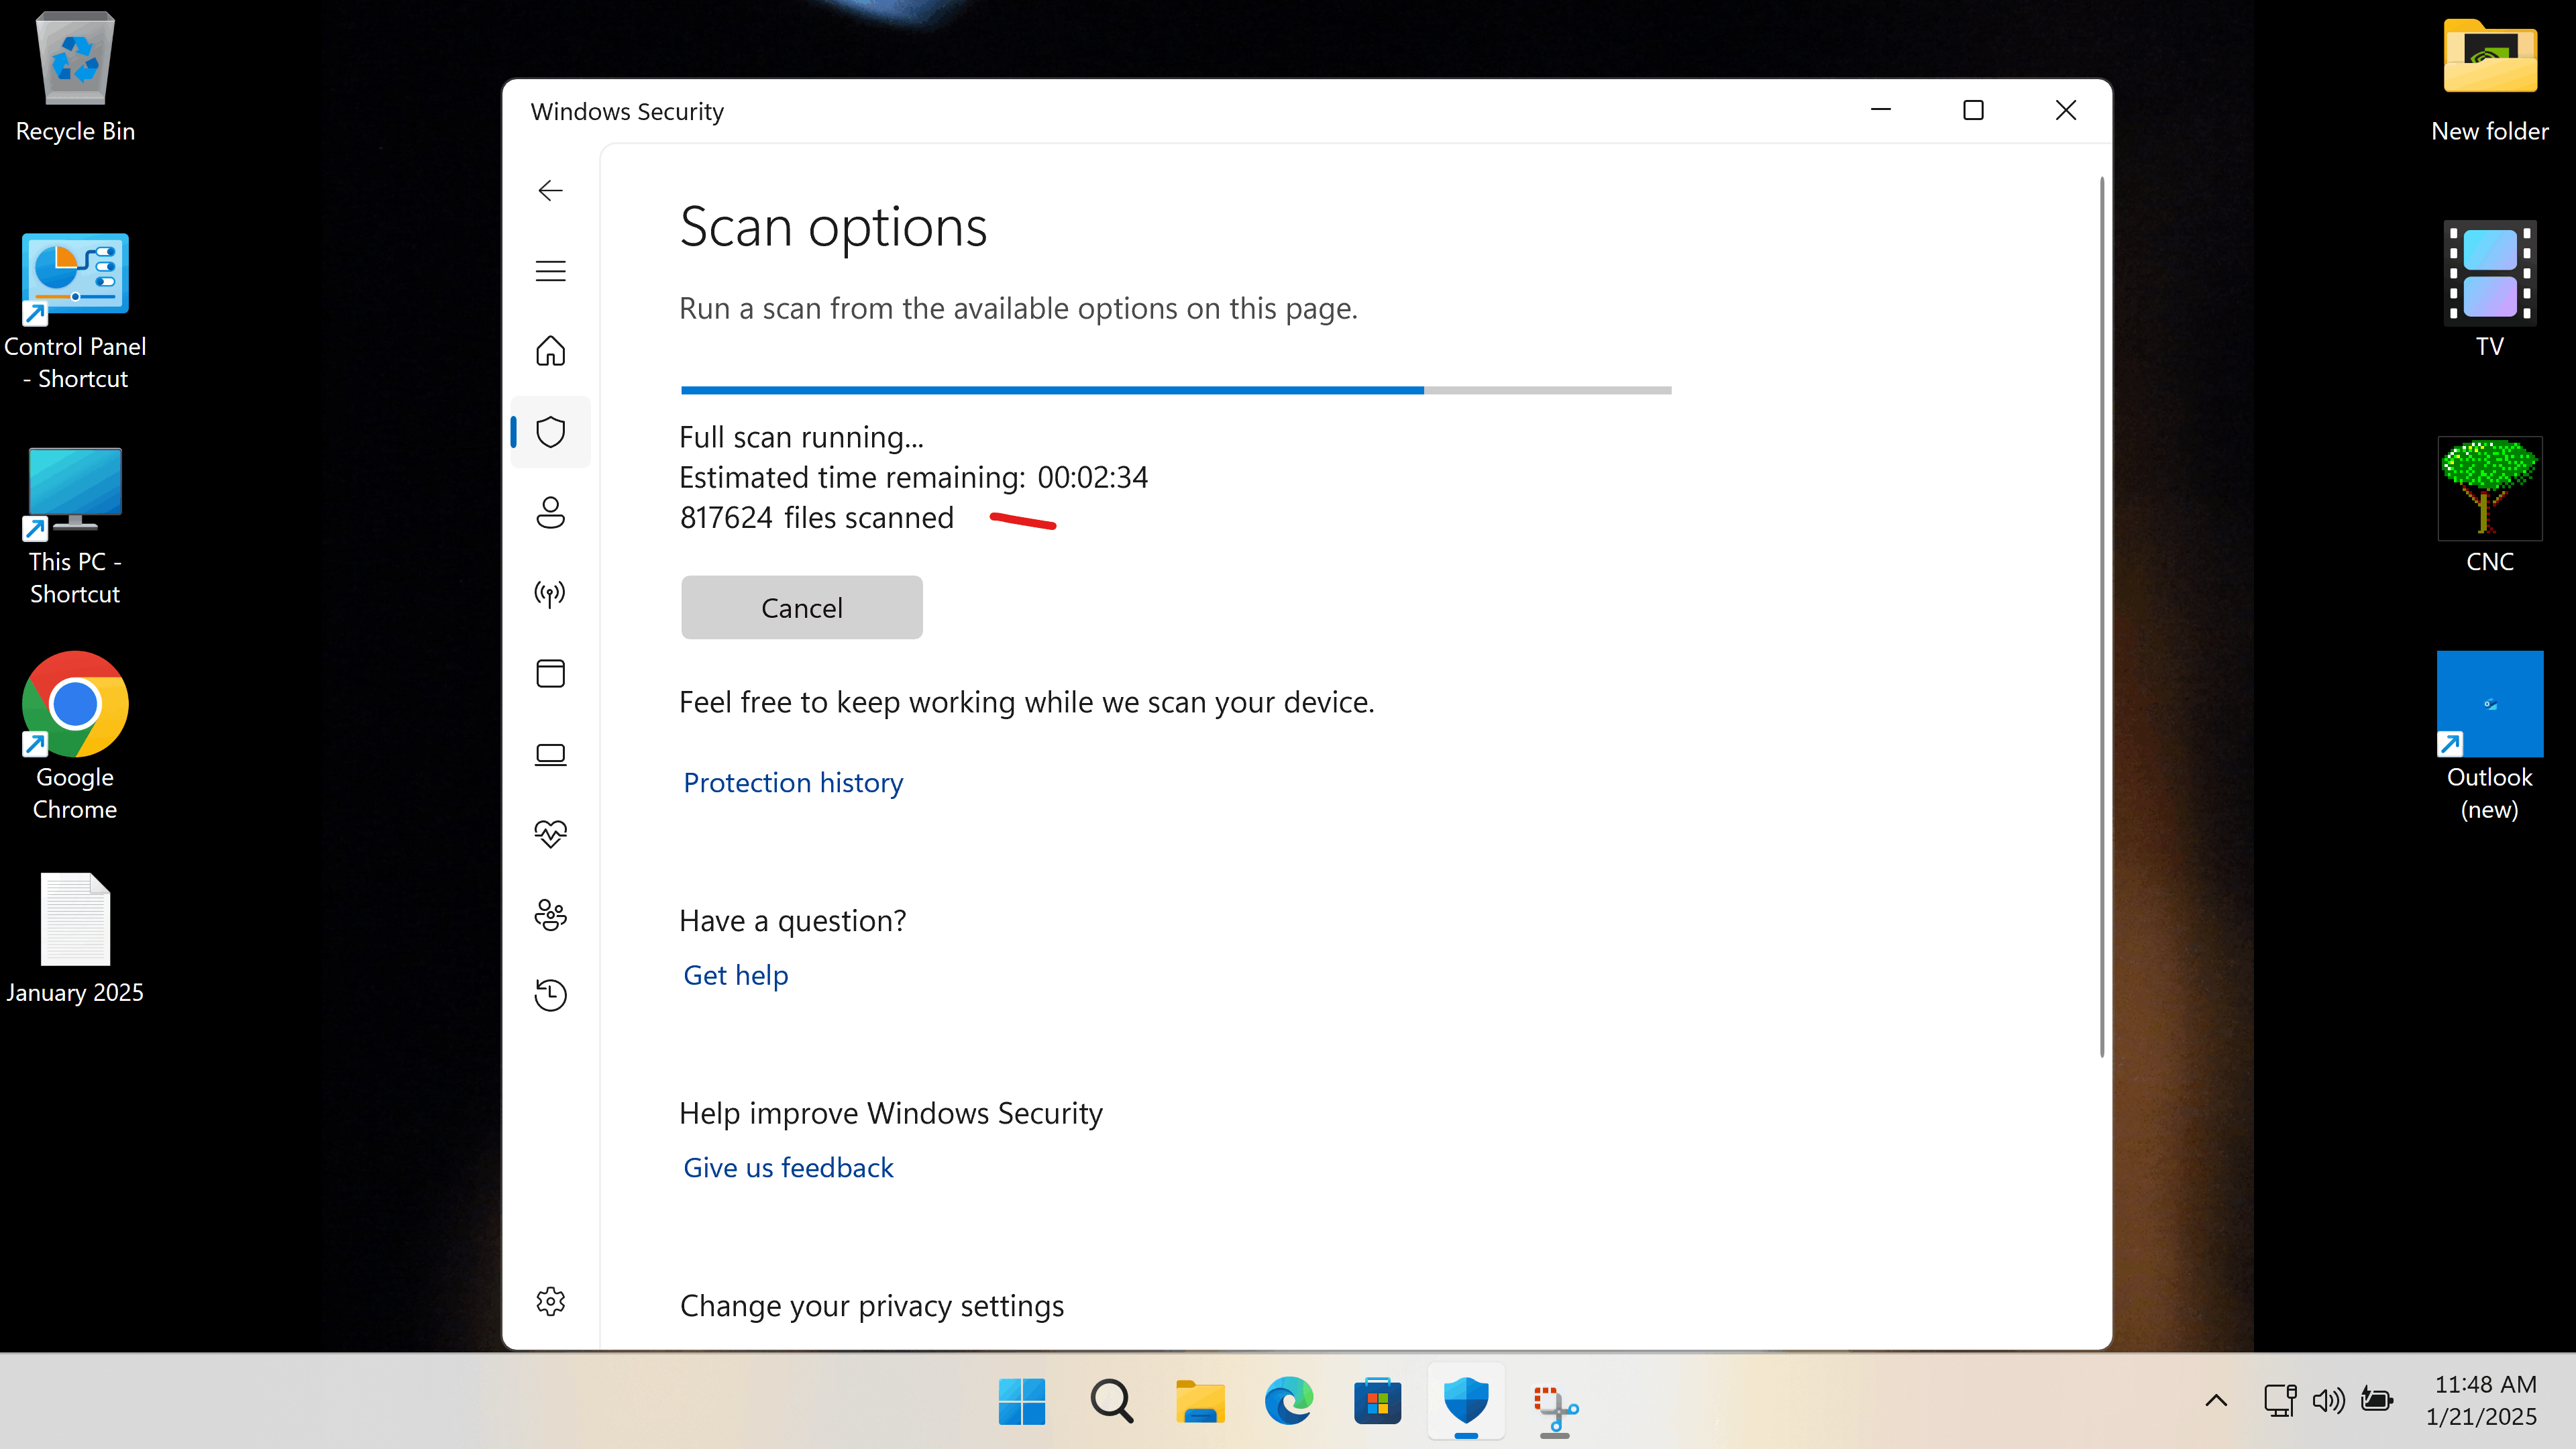Open the Protection history link
Screen dimensions: 2576x1449
point(793,782)
